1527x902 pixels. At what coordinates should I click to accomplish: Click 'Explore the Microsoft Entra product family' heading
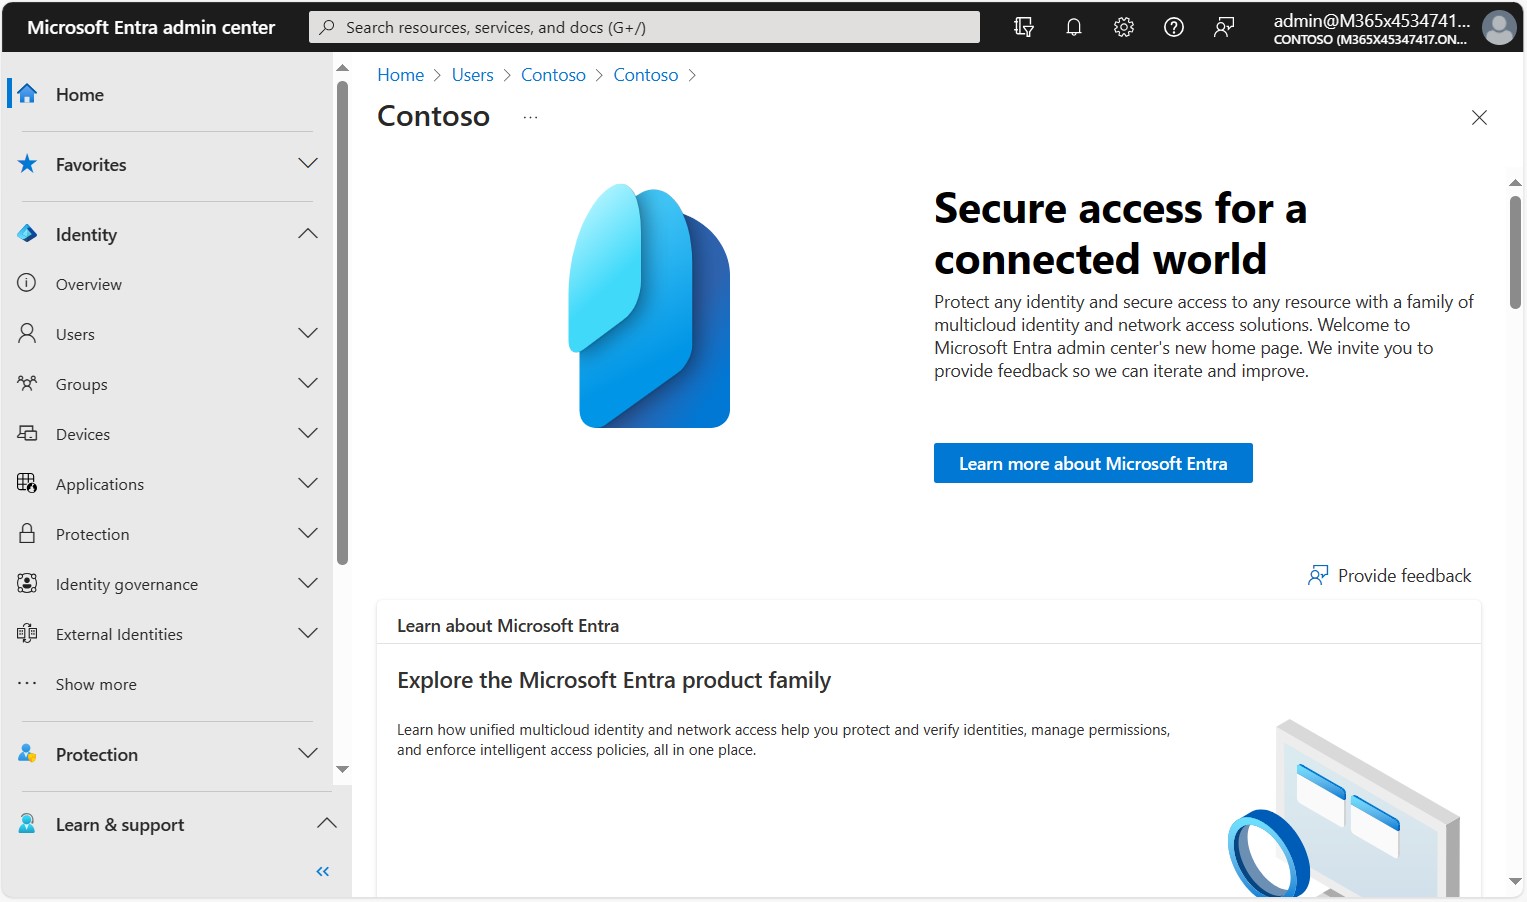(x=614, y=680)
